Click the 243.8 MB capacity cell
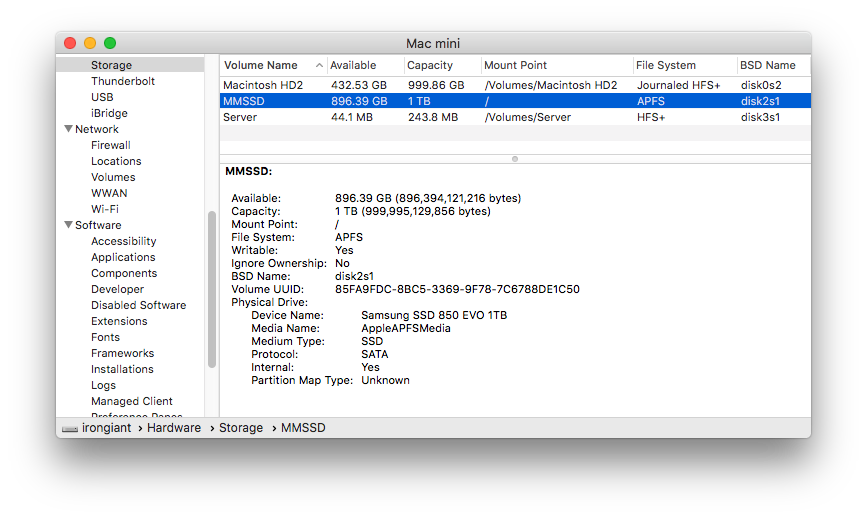Viewport: 867px width, 518px height. tap(433, 117)
